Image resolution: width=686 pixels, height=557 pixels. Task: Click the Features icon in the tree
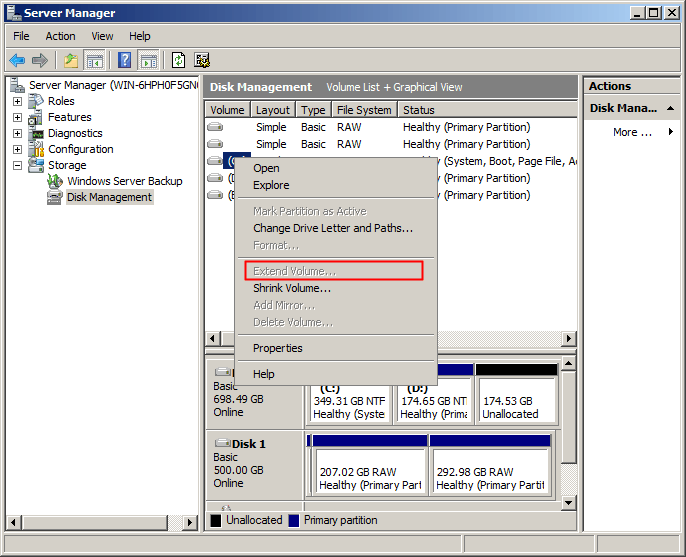36,117
